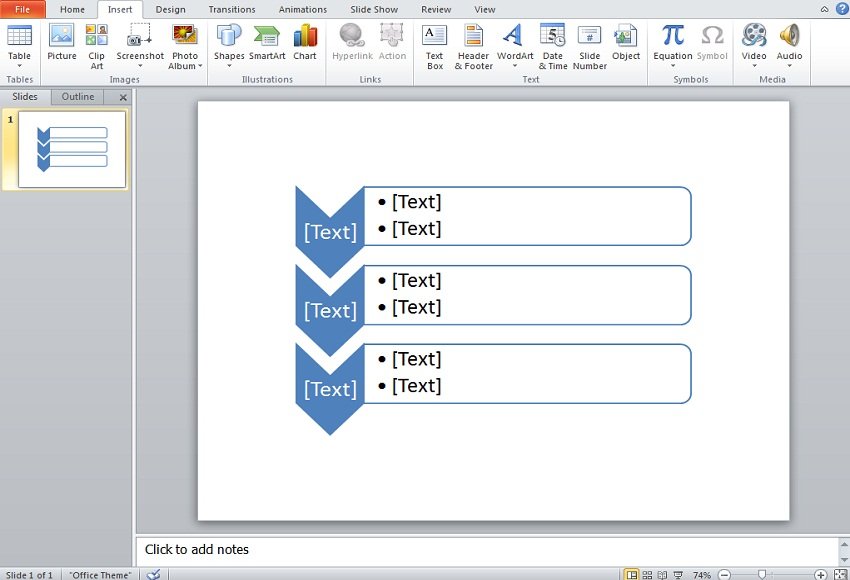This screenshot has width=850, height=580.
Task: Expand the Shapes gallery dropdown
Action: pos(229,66)
